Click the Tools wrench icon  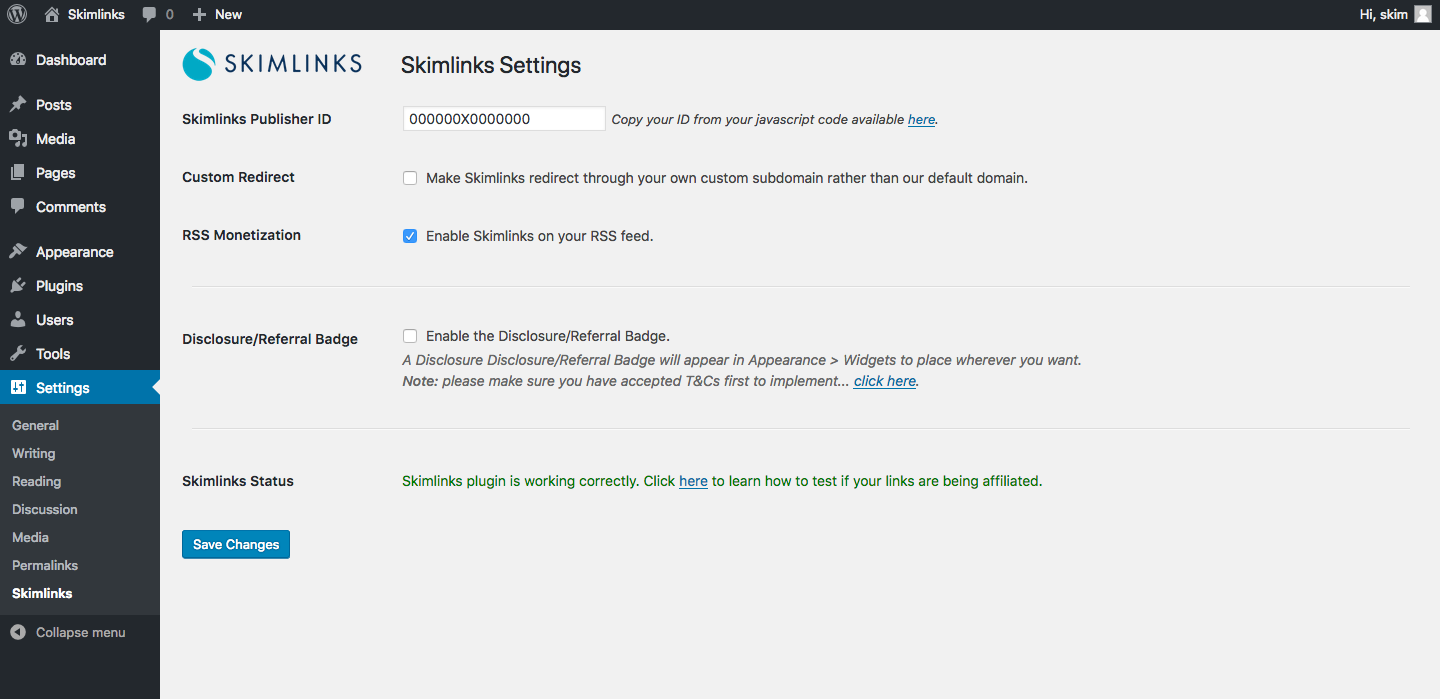click(18, 354)
